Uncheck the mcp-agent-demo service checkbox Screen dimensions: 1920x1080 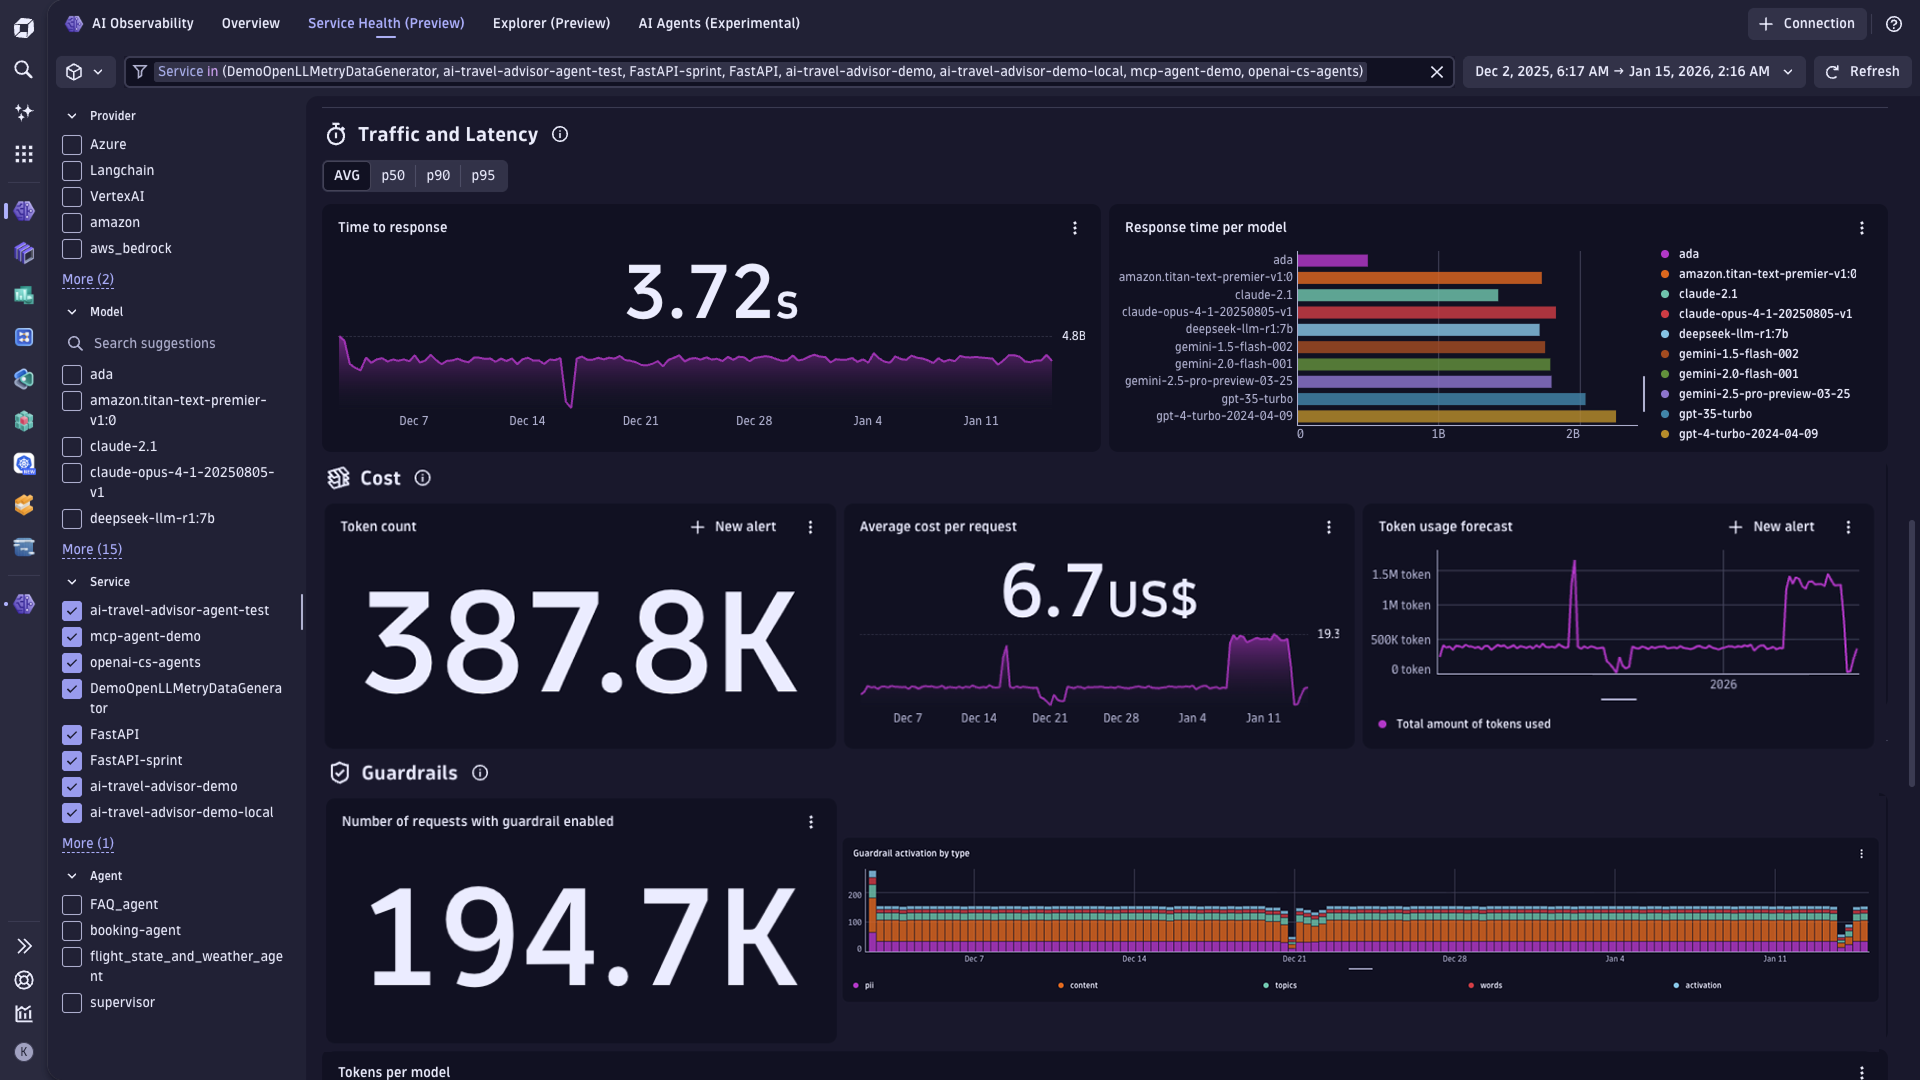point(72,637)
